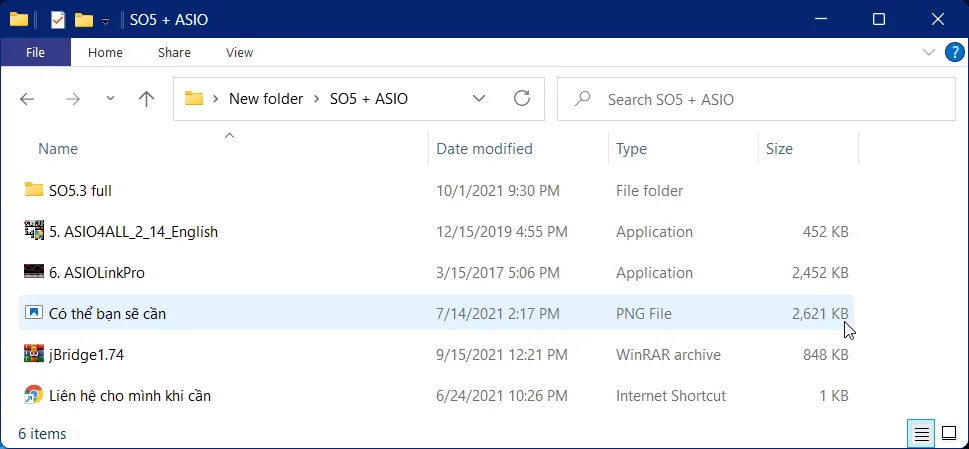Open the address bar history dropdown
Image resolution: width=969 pixels, height=449 pixels.
[478, 98]
